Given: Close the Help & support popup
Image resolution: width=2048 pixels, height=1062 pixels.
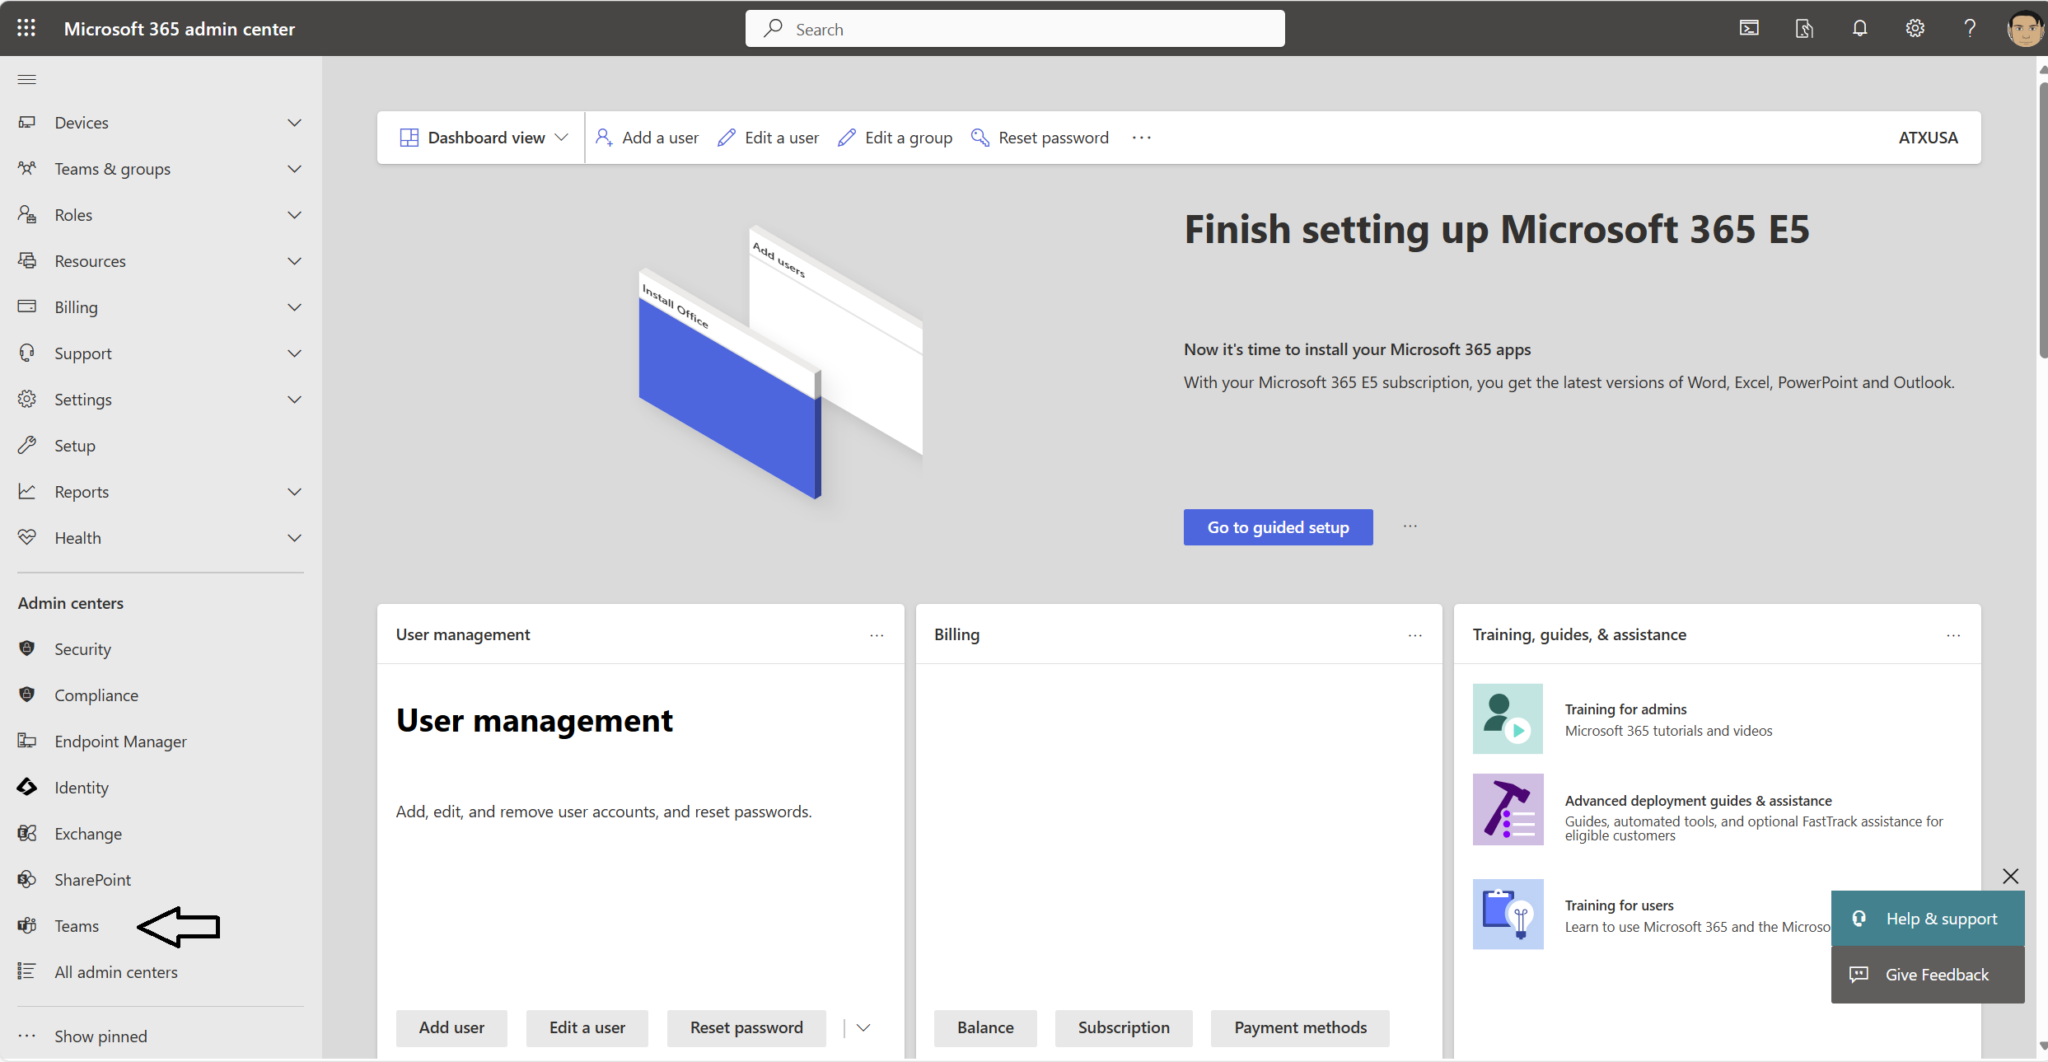Looking at the screenshot, I should click(2010, 876).
